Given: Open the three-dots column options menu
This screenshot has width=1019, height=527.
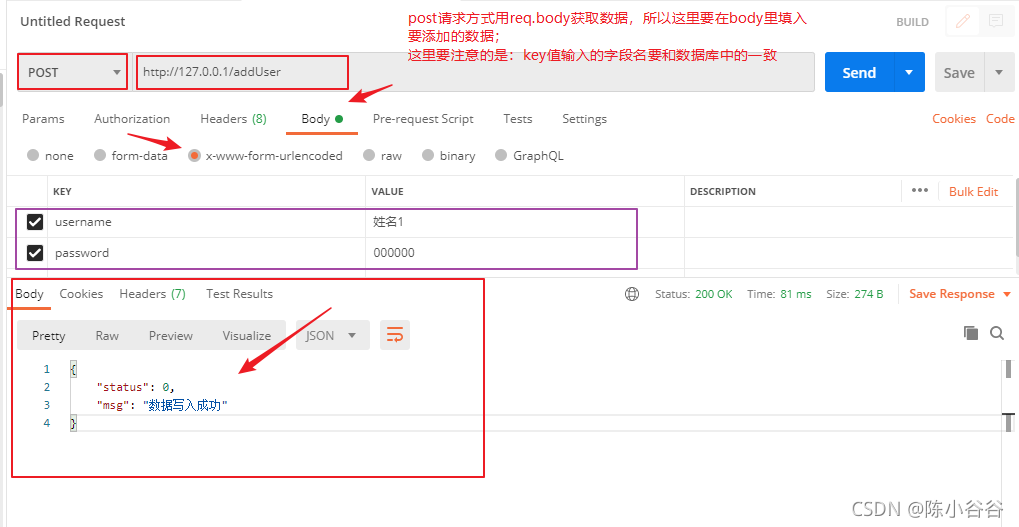Looking at the screenshot, I should 919,190.
